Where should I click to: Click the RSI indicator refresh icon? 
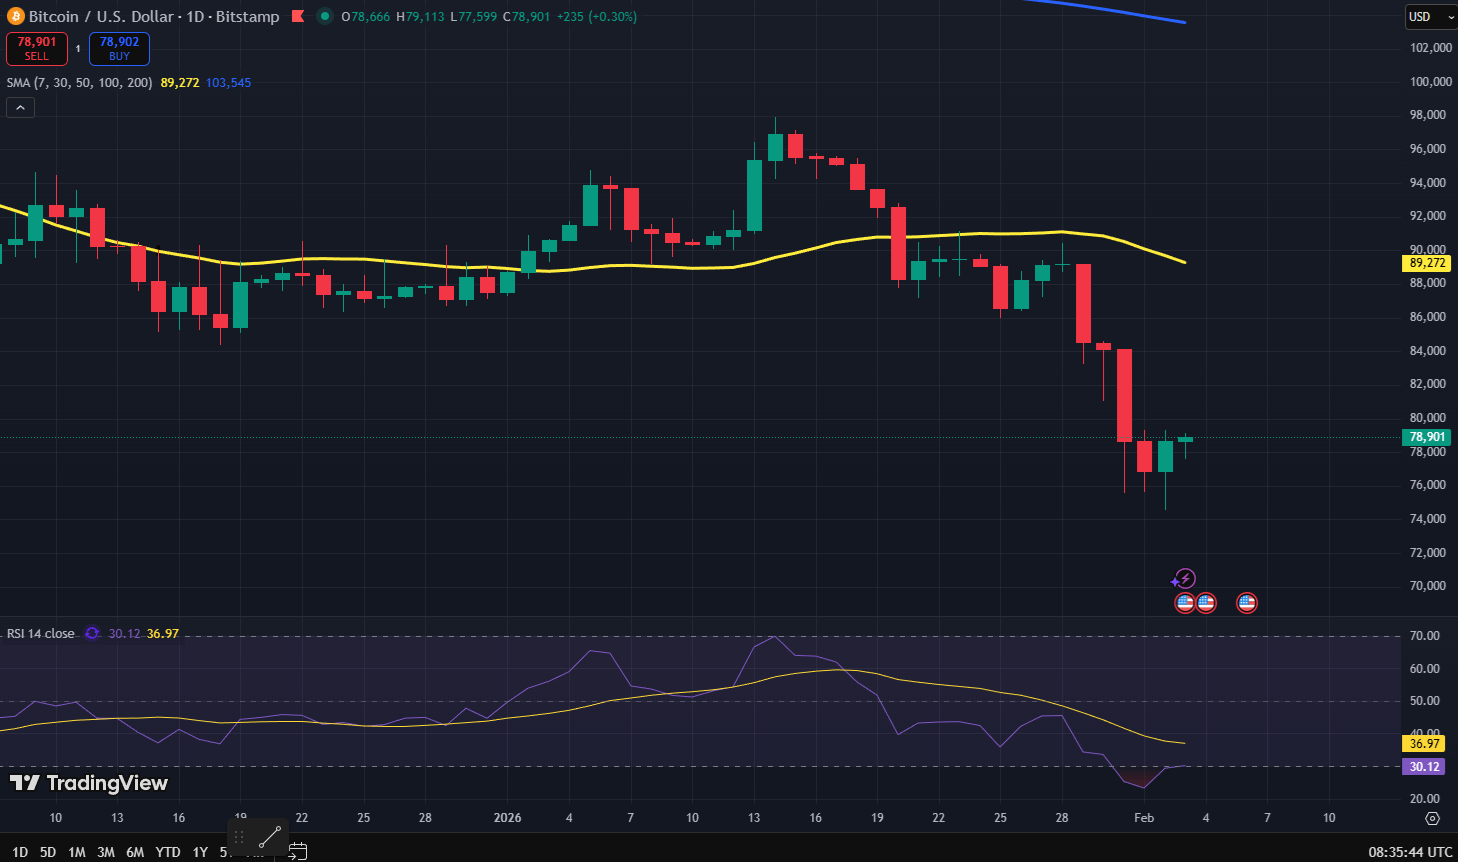pos(92,633)
